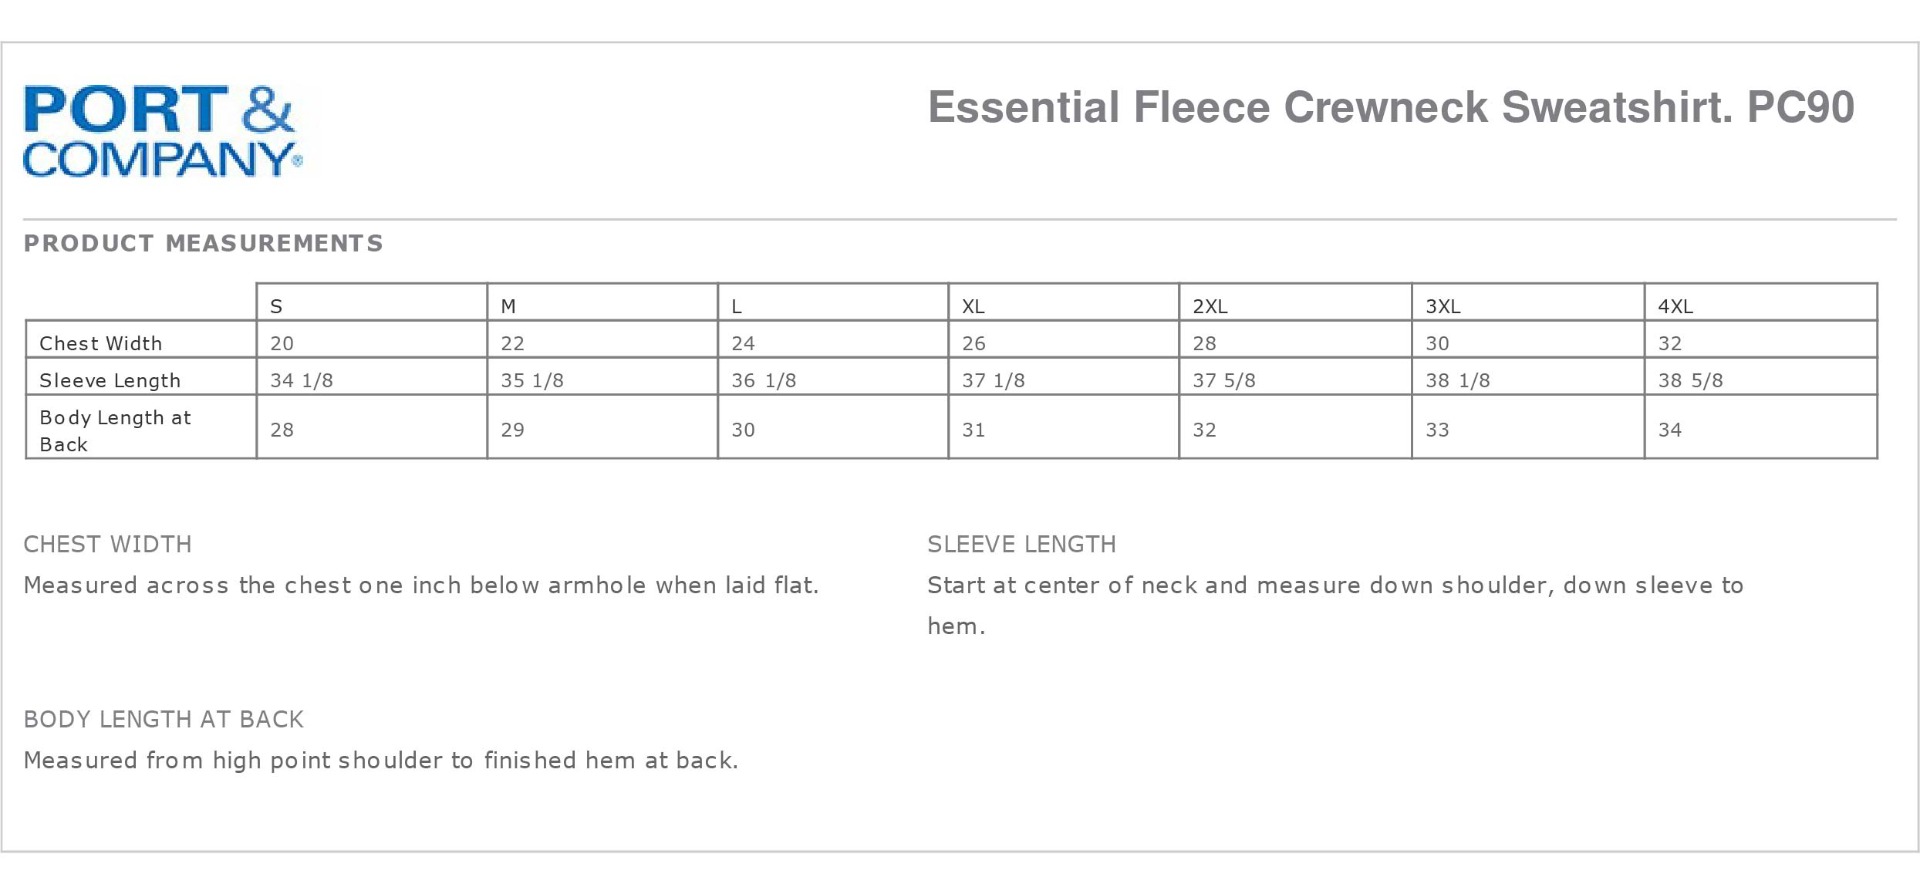1920x873 pixels.
Task: Select the 37 5/8 sleeve length cell
Action: point(1224,380)
